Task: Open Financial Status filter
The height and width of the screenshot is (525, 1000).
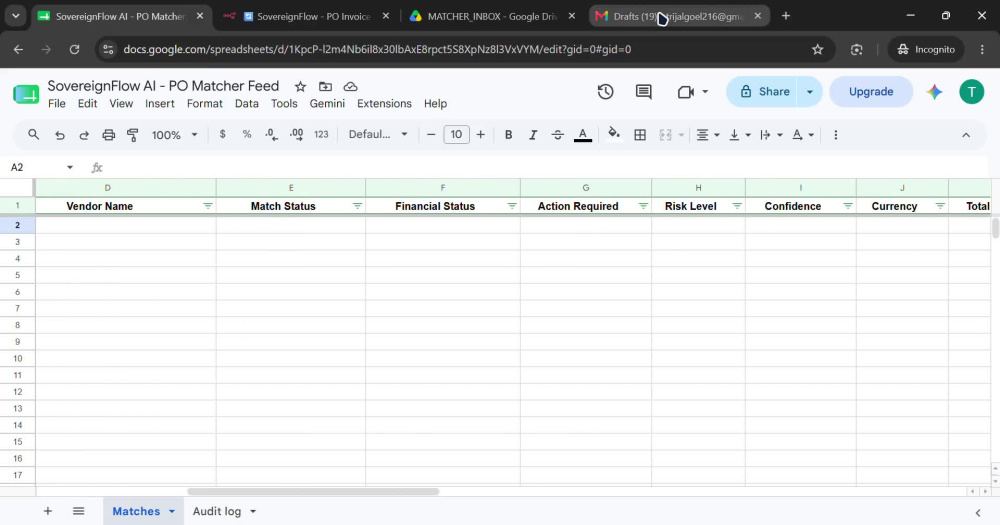Action: click(511, 206)
